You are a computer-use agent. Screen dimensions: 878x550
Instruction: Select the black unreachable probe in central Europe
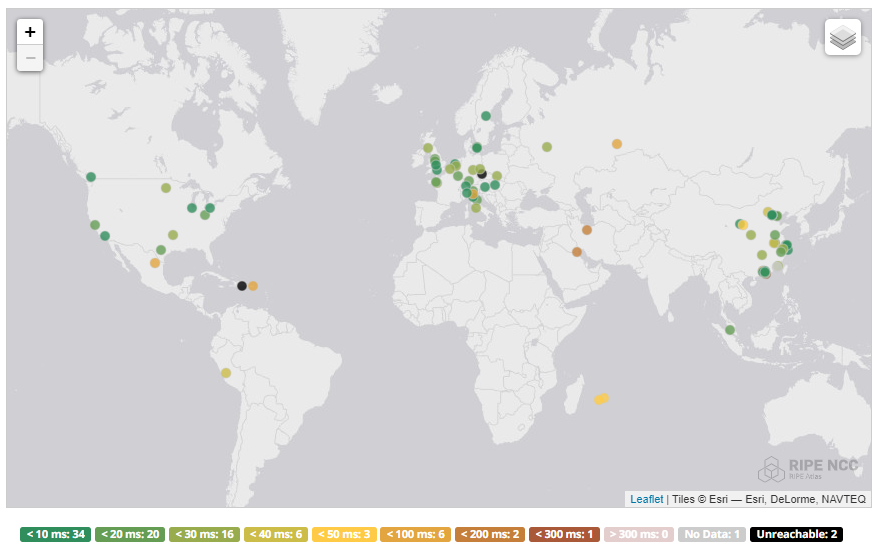coord(482,174)
